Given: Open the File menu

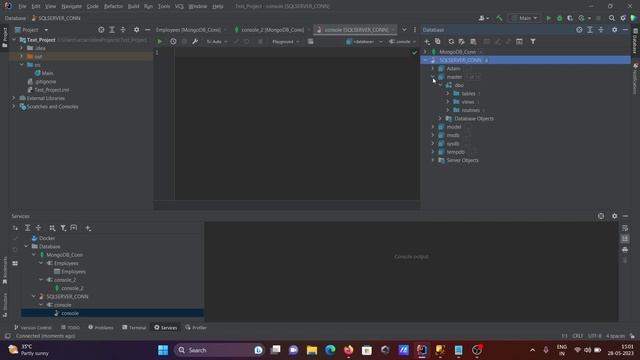Looking at the screenshot, I should tap(22, 6).
